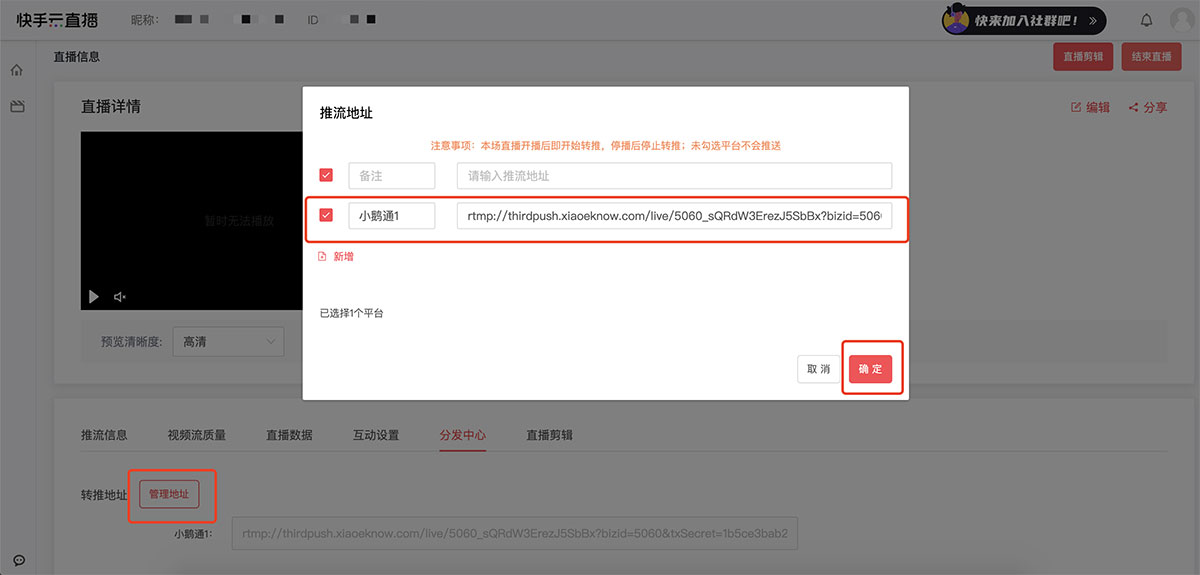Open the video clips sidebar icon
Viewport: 1200px width, 575px height.
(17, 106)
